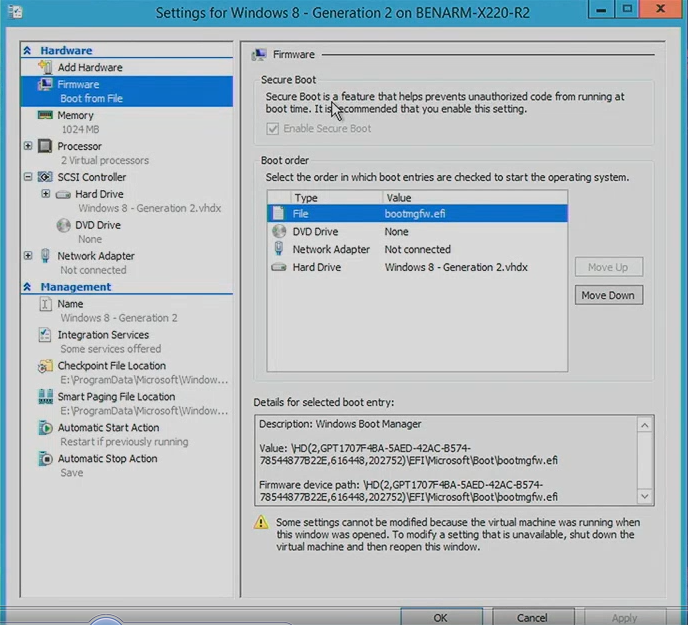
Task: Click the Smart Paging File Location icon
Action: (x=45, y=396)
